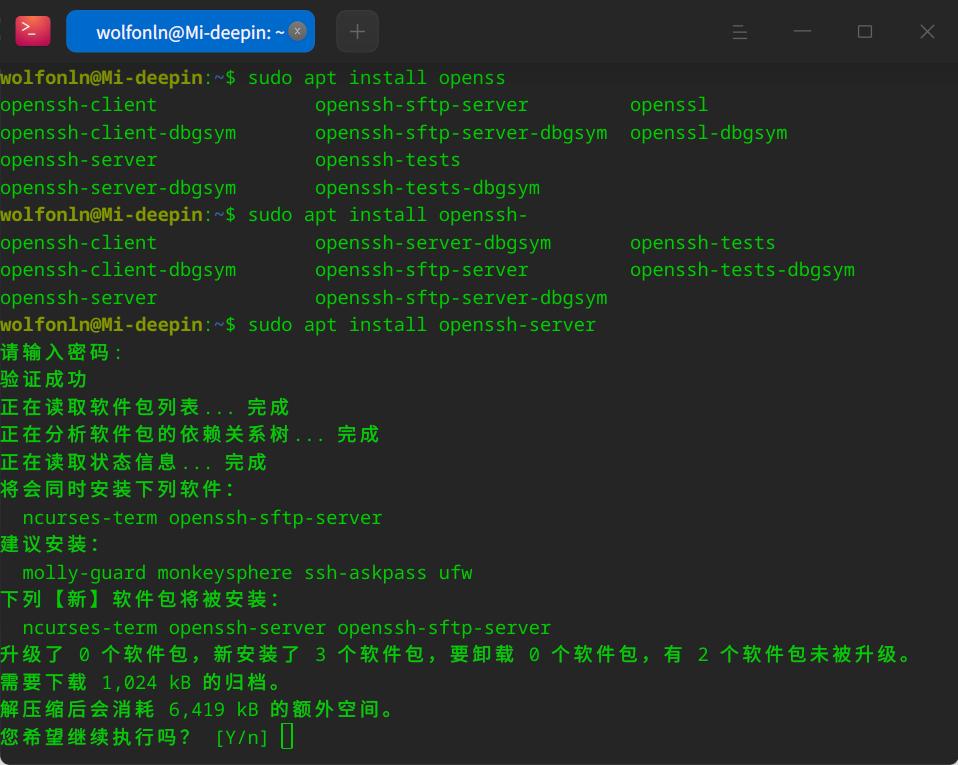Click the 'sudo apt install openss' command line
This screenshot has width=958, height=765.
click(x=376, y=78)
